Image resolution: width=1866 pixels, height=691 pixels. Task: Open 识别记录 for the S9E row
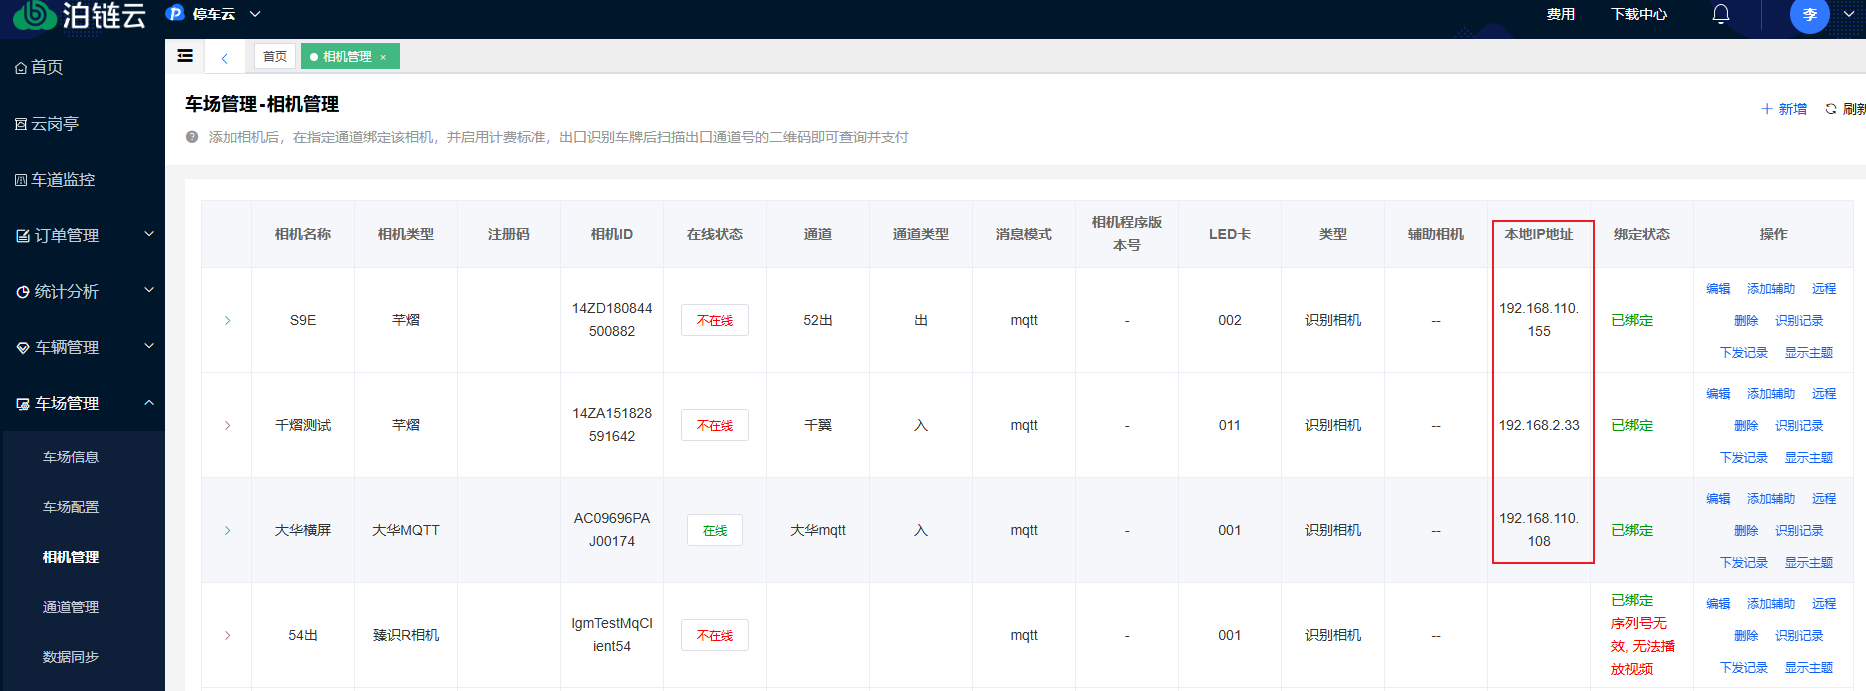(1799, 321)
